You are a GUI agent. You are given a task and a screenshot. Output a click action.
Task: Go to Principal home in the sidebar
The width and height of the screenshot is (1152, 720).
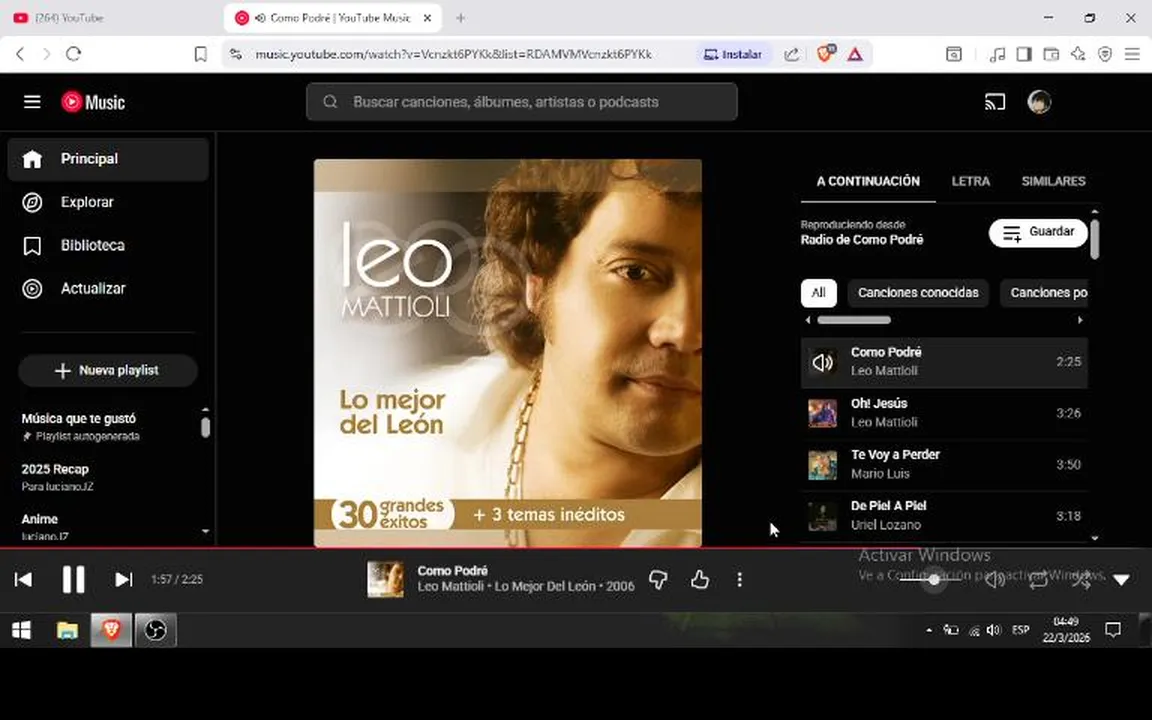click(x=108, y=159)
